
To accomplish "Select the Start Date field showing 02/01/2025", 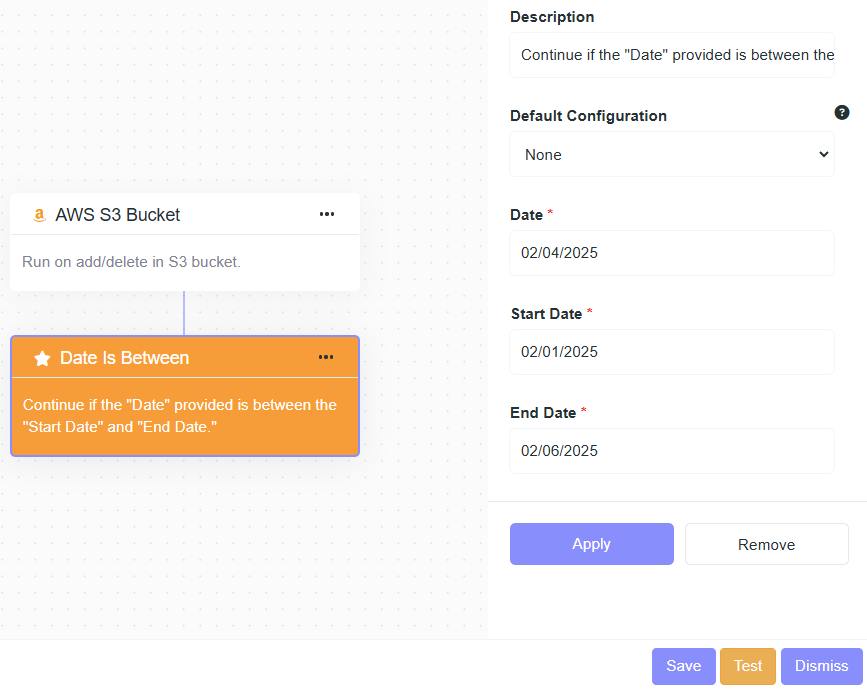I will (x=671, y=352).
